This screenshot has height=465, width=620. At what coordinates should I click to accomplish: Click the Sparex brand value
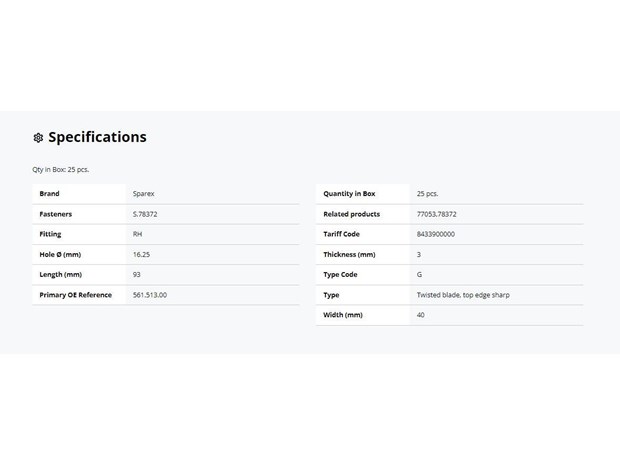144,194
